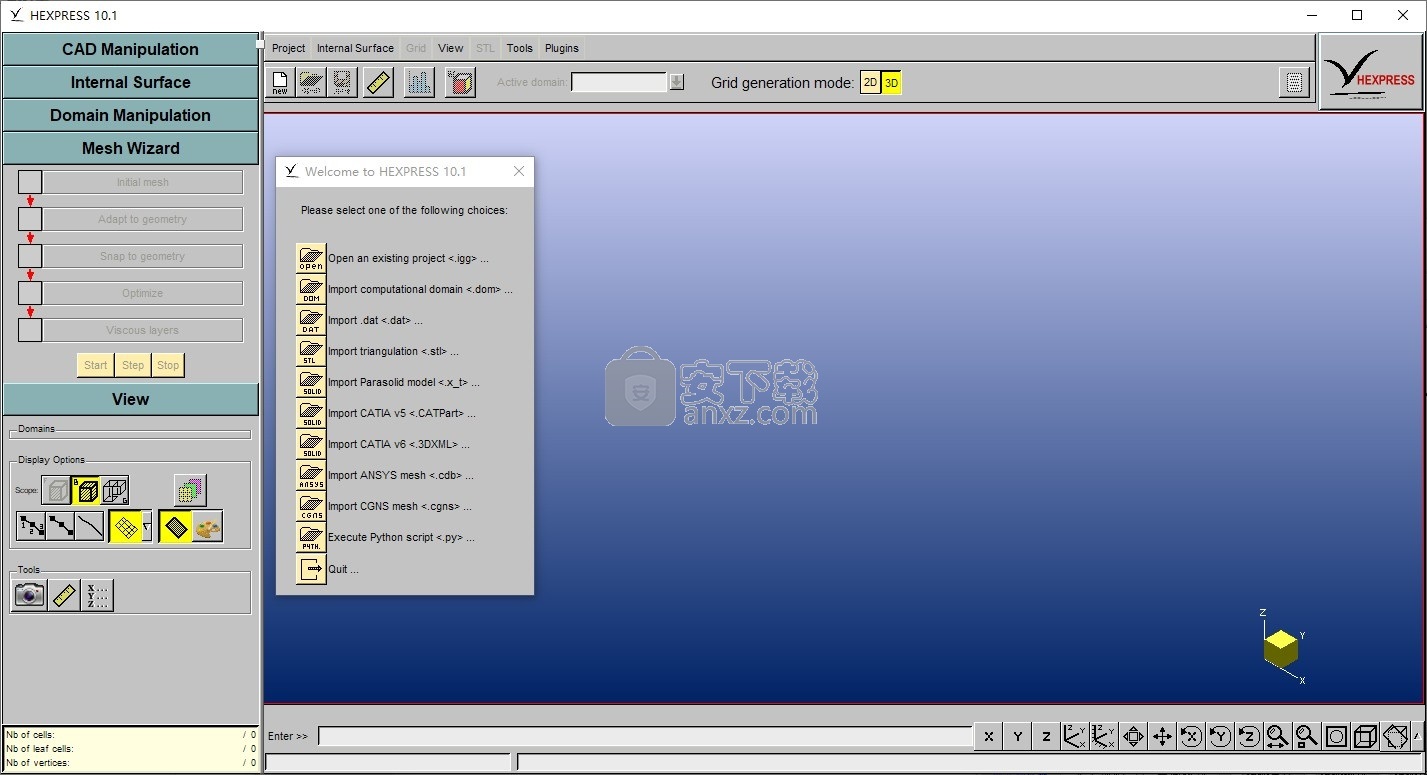The height and width of the screenshot is (775, 1427).
Task: Open the Project menu
Action: 288,48
